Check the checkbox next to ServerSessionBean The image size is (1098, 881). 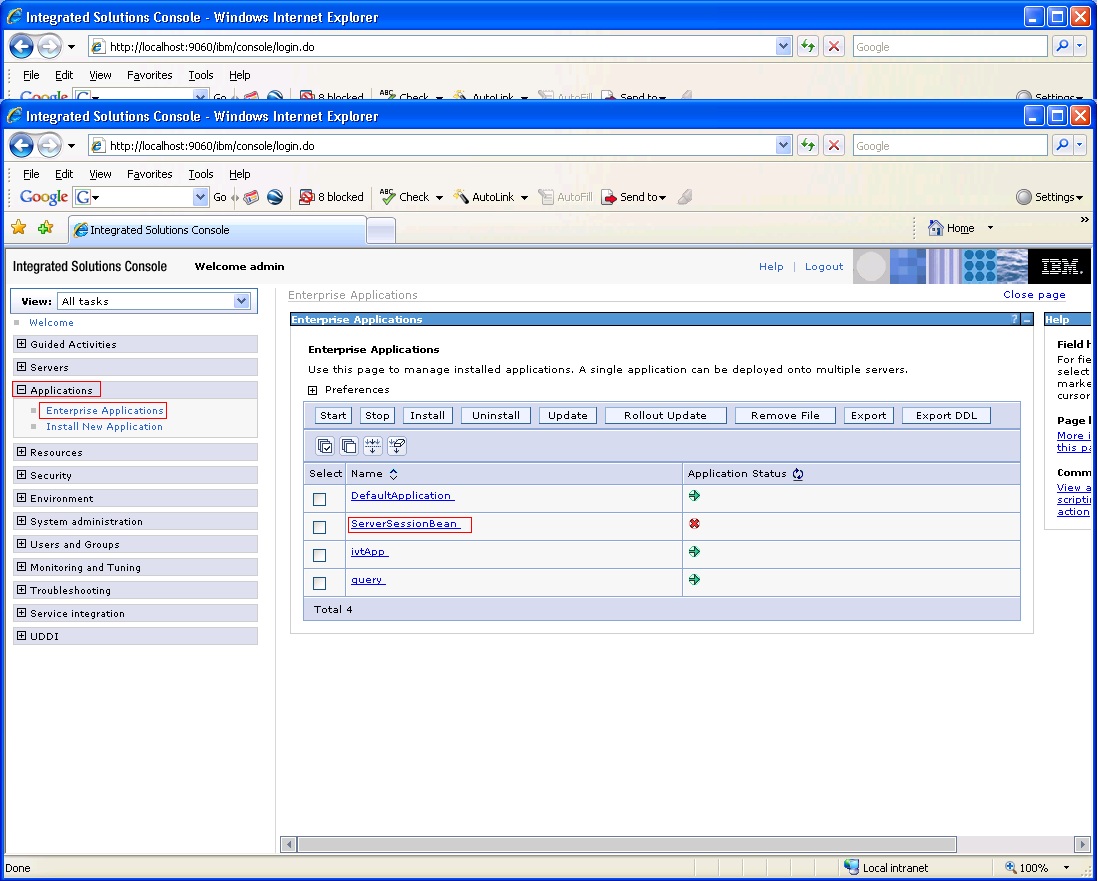tap(320, 527)
